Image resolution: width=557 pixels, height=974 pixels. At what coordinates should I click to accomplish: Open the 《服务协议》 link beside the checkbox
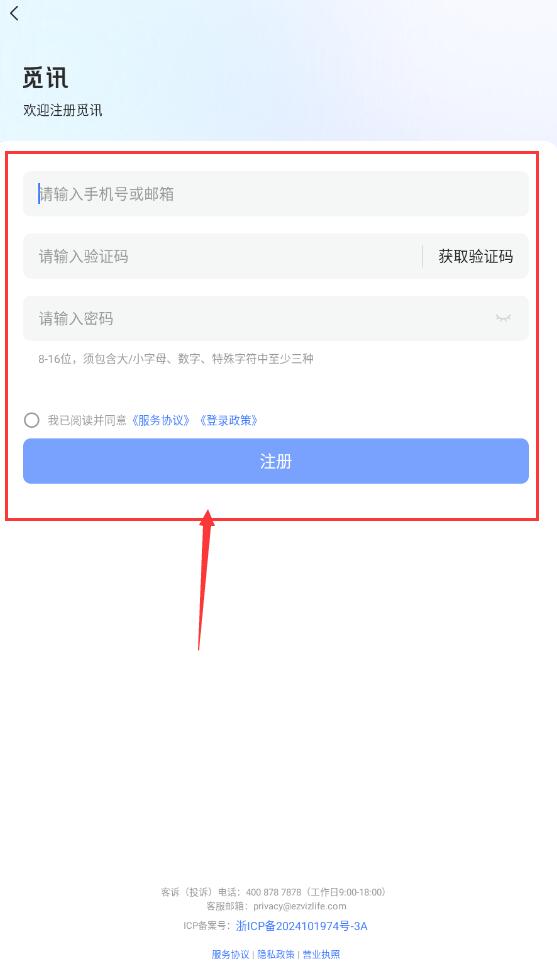[161, 420]
